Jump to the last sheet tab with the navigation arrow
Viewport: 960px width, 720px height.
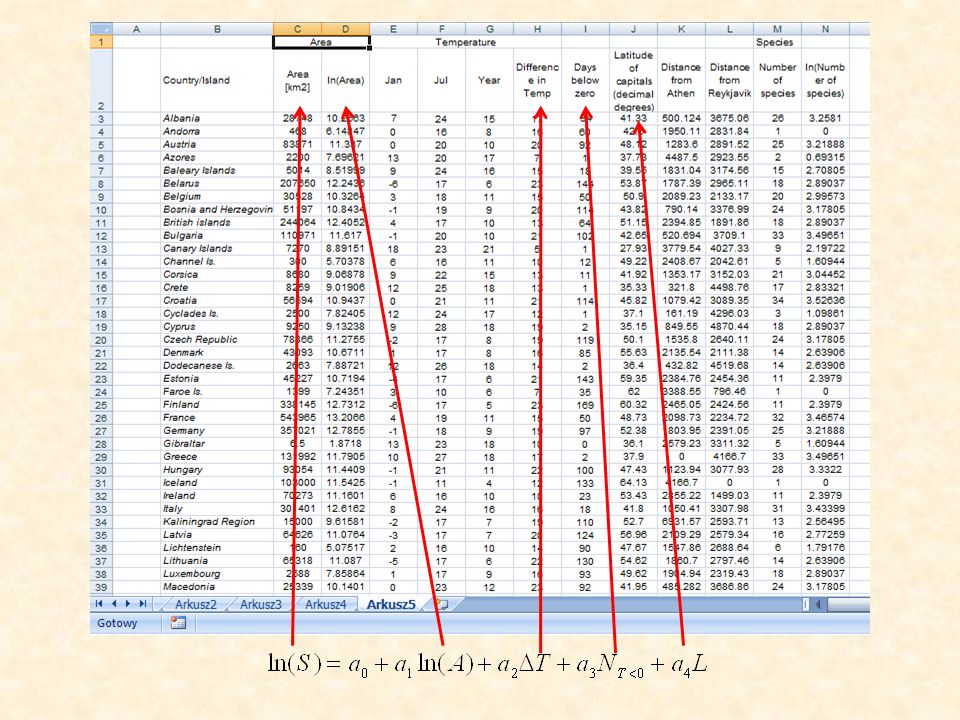(143, 604)
